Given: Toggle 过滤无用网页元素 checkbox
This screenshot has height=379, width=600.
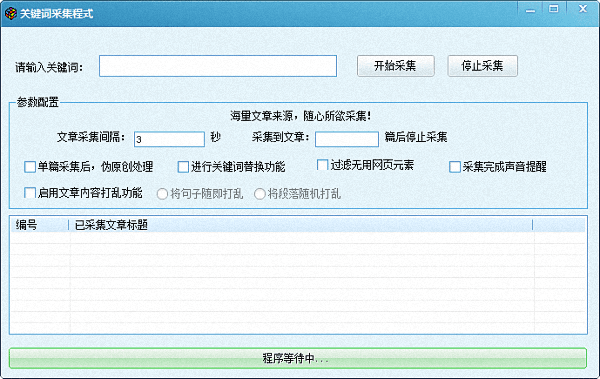Looking at the screenshot, I should (x=323, y=165).
